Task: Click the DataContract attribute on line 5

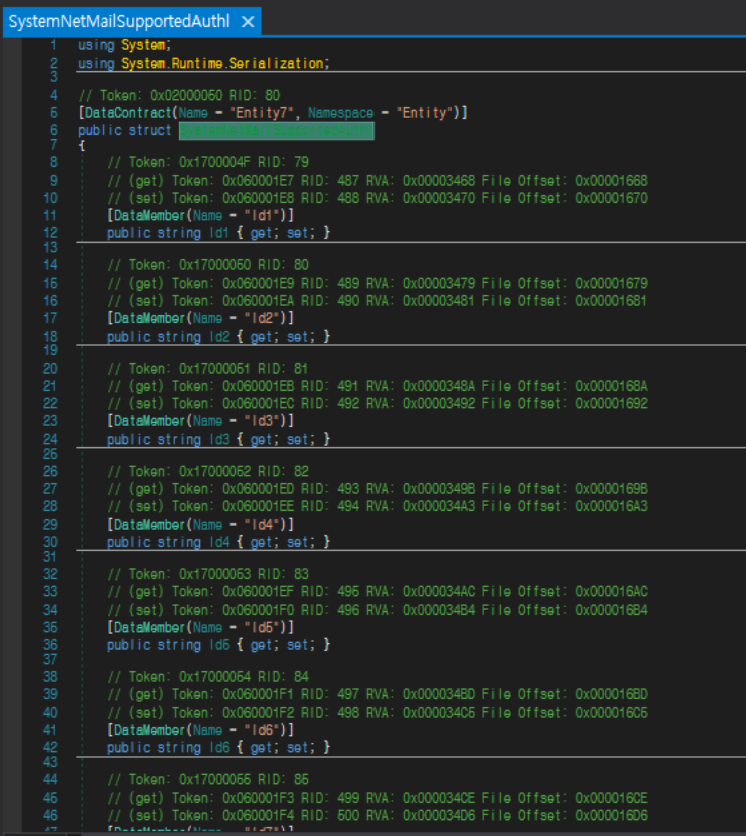Action: pyautogui.click(x=128, y=113)
